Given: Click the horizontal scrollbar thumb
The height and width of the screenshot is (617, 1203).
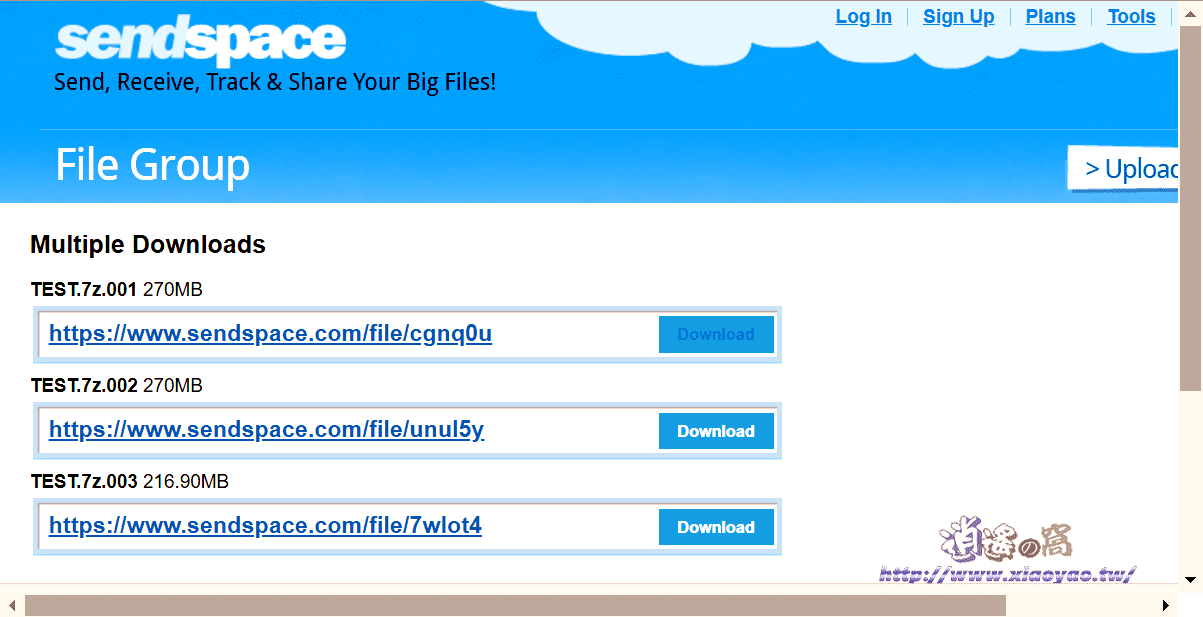Looking at the screenshot, I should click(x=515, y=605).
